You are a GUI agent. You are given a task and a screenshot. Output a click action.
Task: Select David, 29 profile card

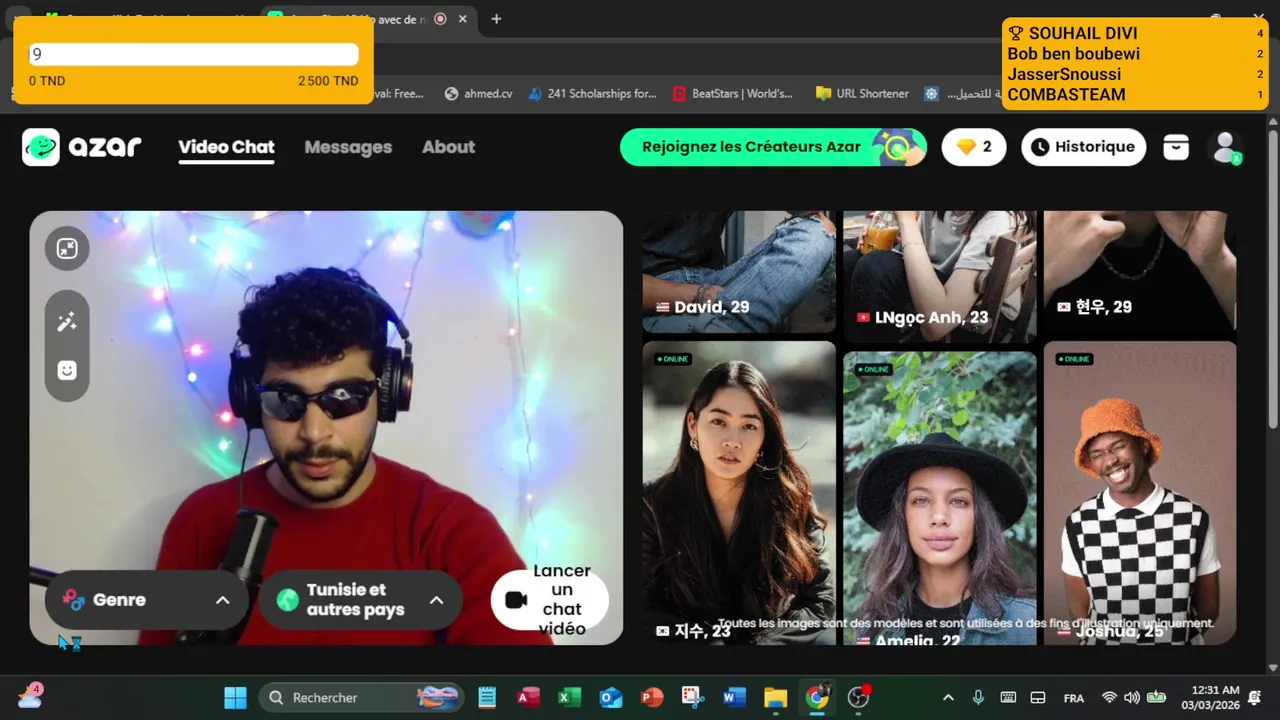pos(739,271)
